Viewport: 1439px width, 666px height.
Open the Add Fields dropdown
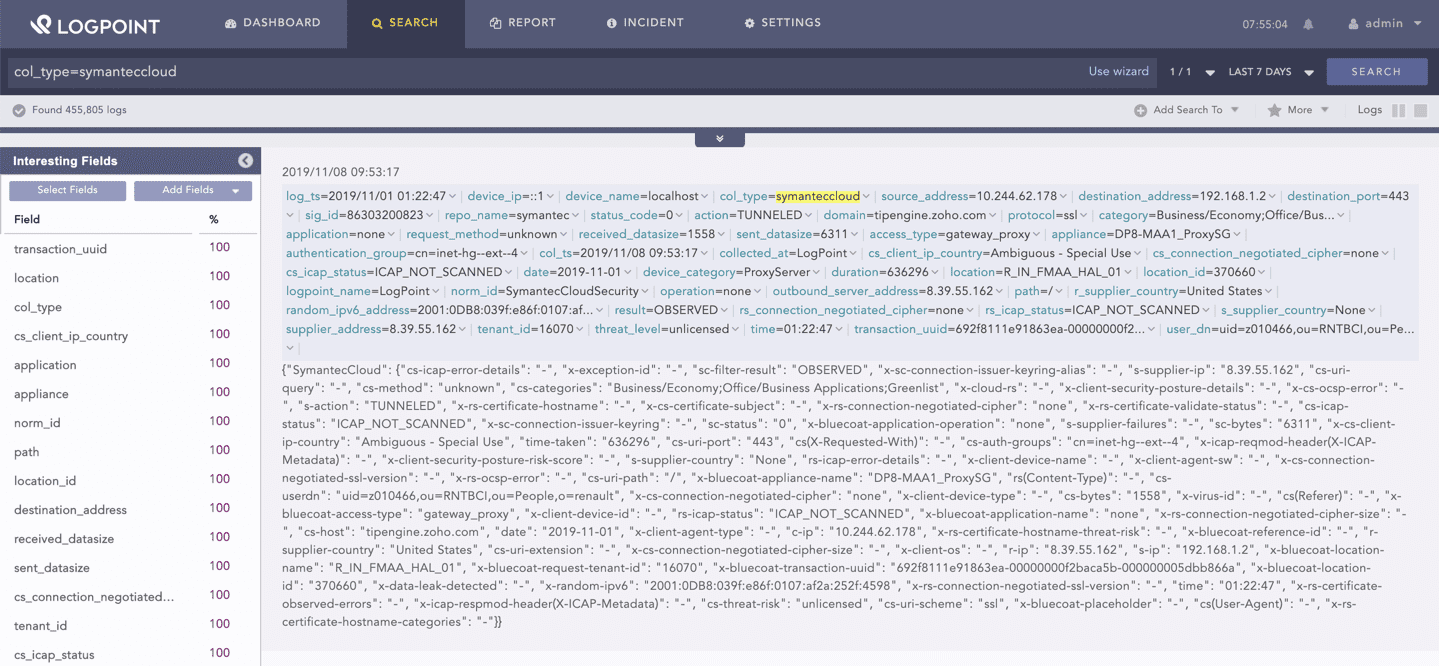pyautogui.click(x=191, y=190)
